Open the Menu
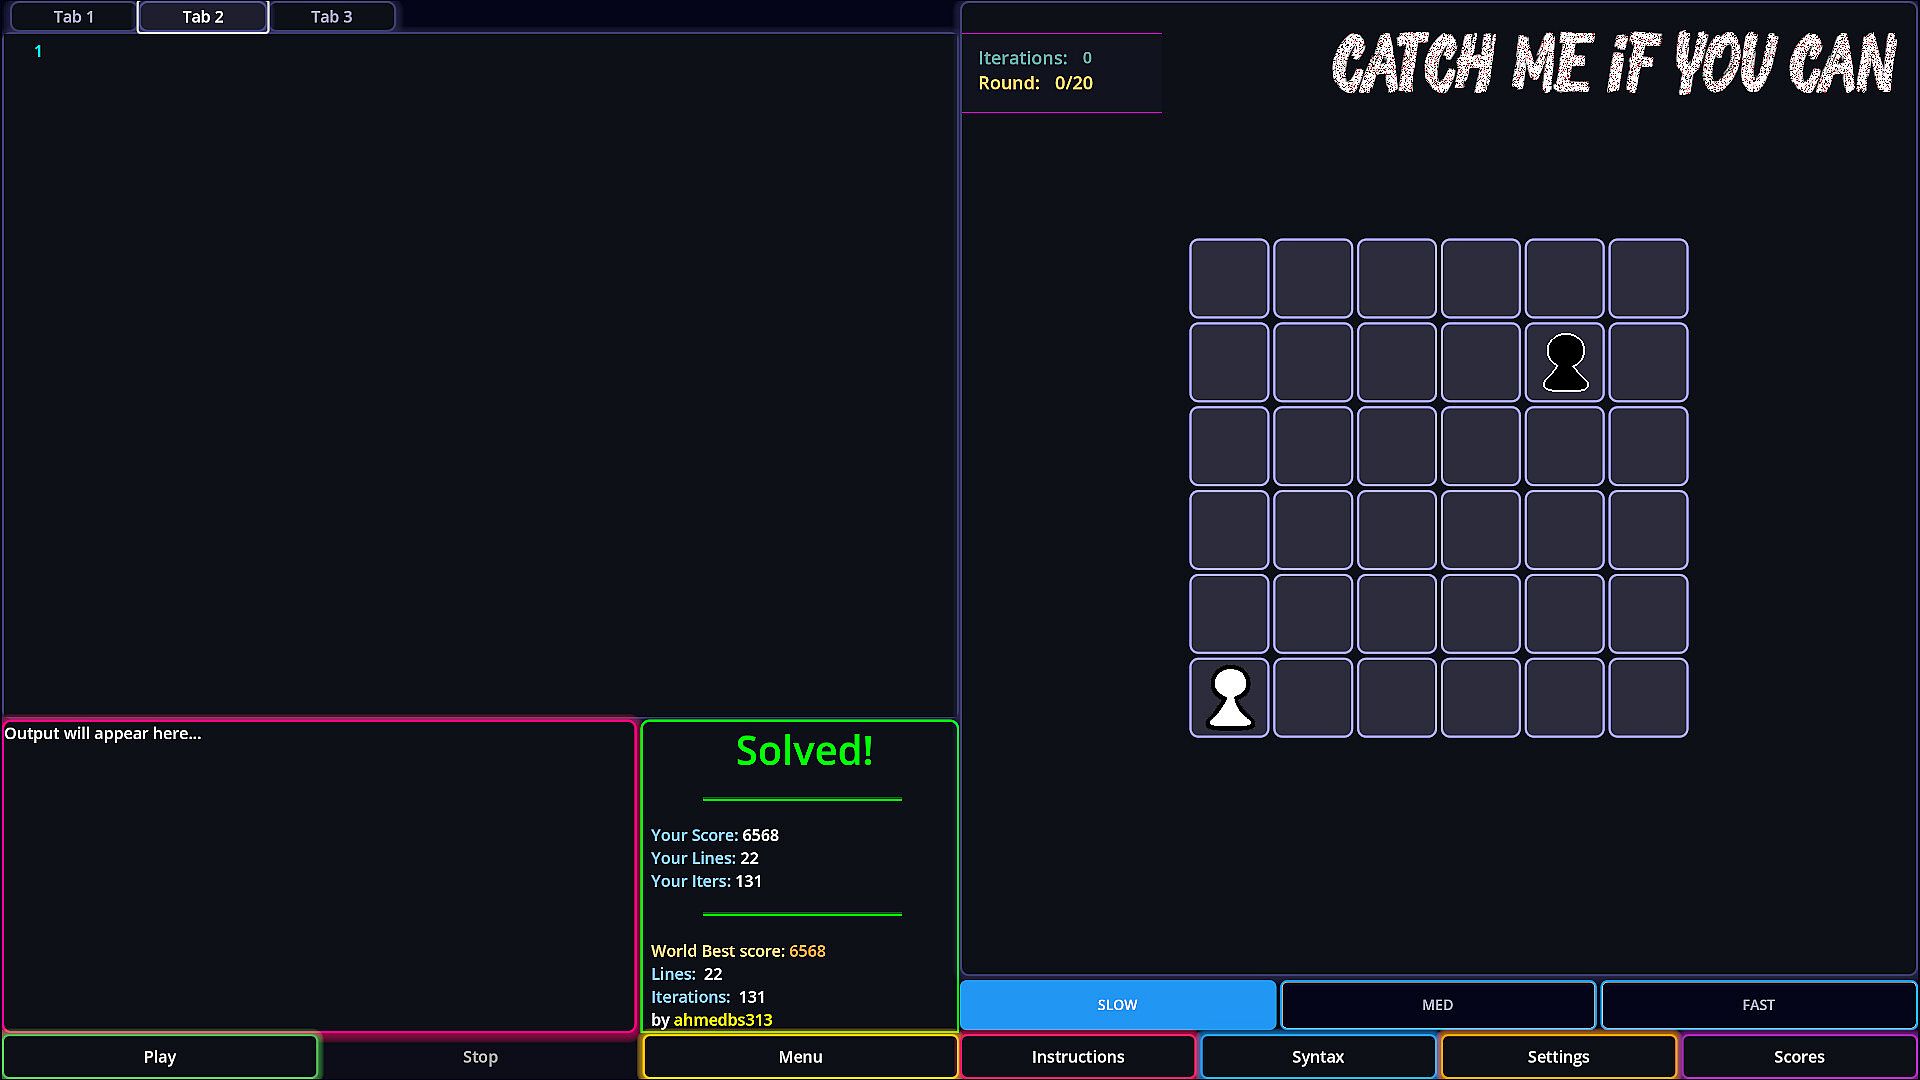This screenshot has height=1080, width=1920. [x=800, y=1057]
